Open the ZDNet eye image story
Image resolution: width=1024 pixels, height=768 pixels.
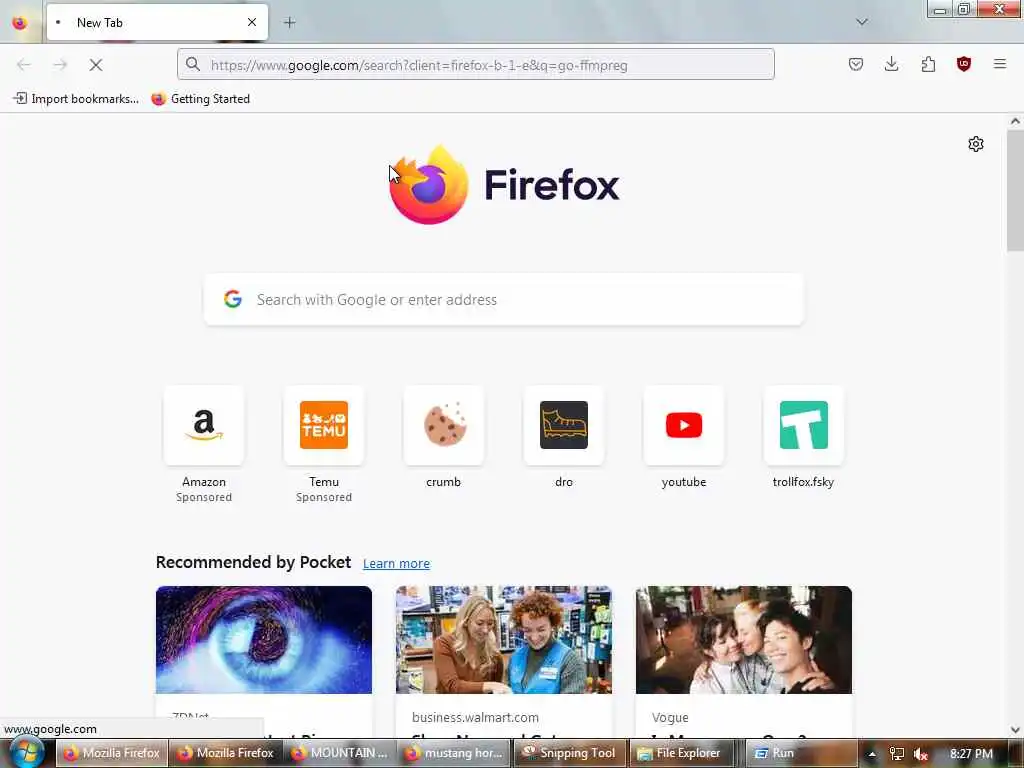coord(264,640)
